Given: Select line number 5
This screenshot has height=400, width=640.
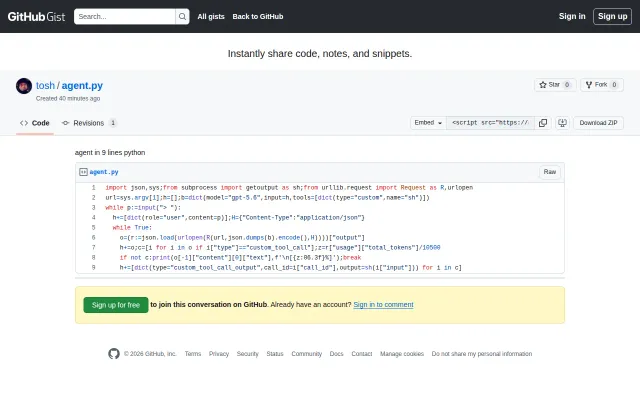Looking at the screenshot, I should [x=93, y=228].
